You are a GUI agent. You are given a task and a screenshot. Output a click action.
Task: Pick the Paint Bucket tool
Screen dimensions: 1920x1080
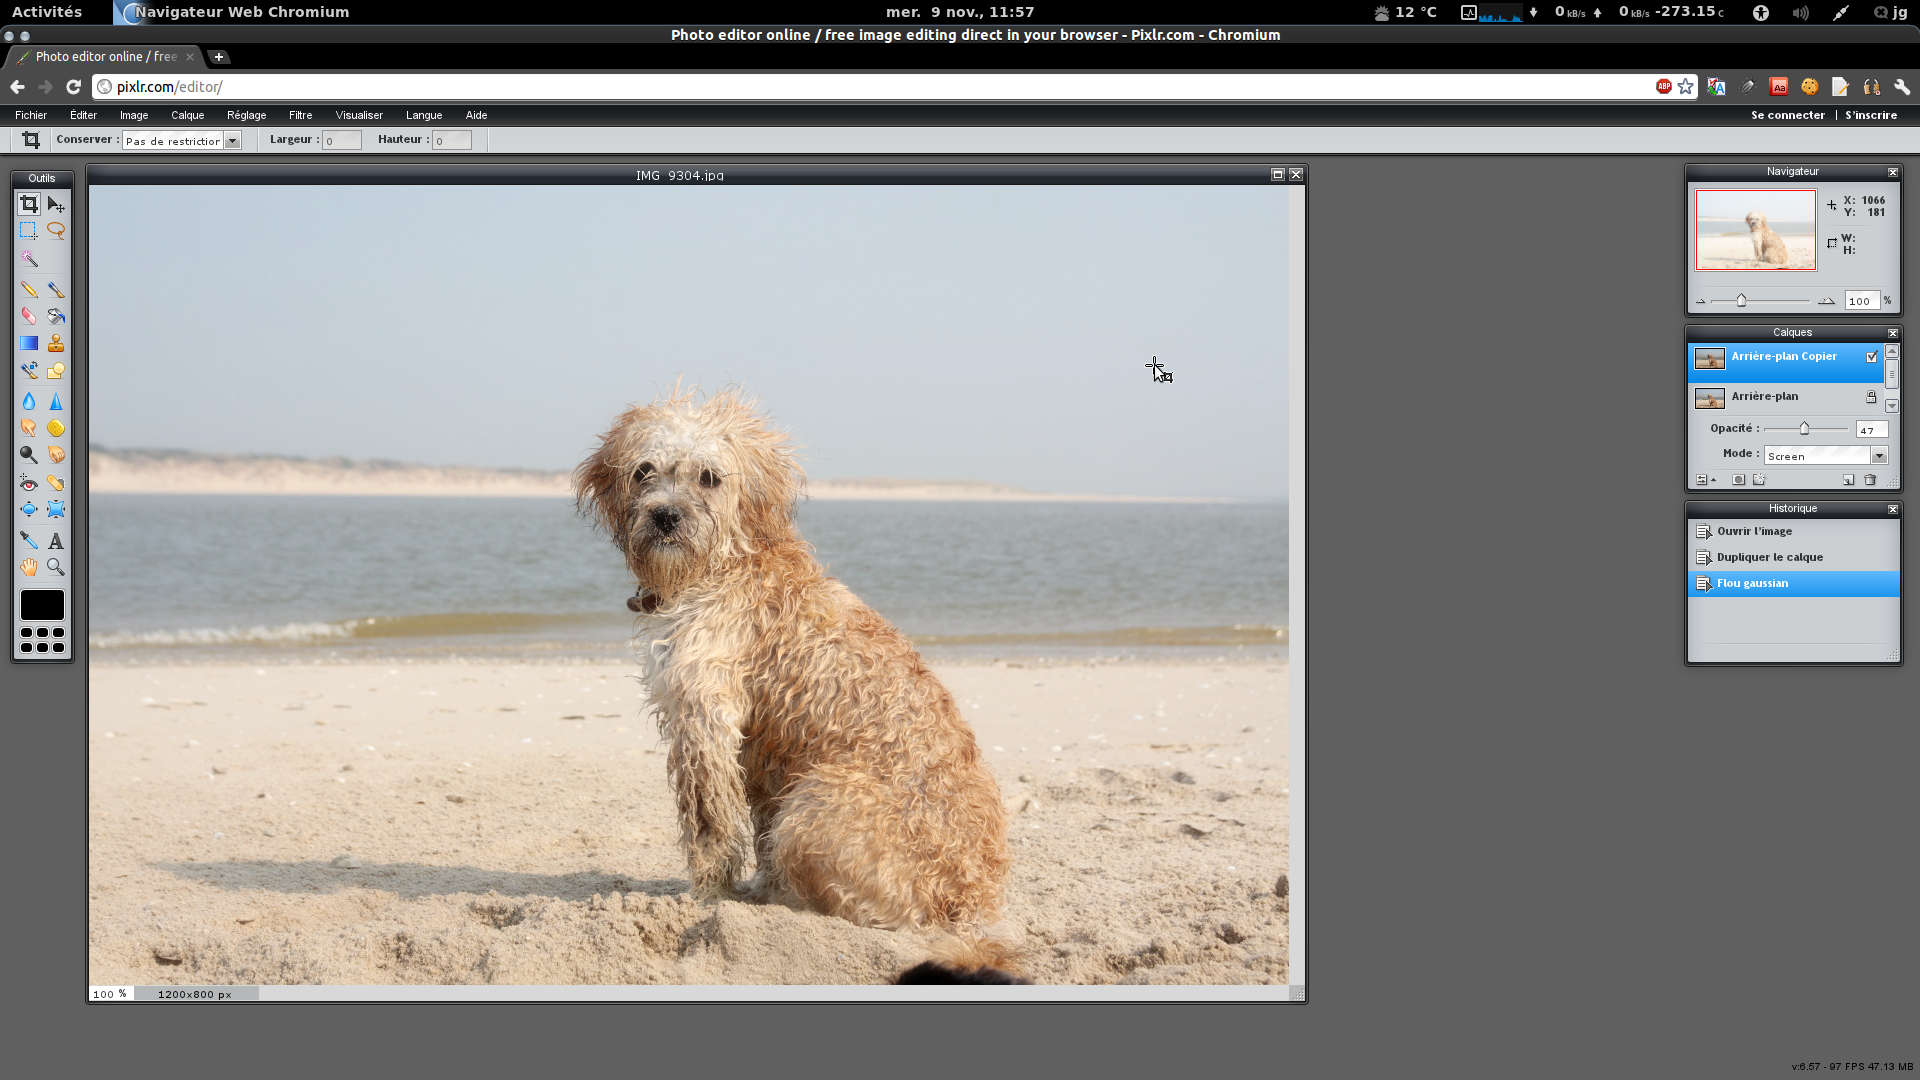coord(56,316)
